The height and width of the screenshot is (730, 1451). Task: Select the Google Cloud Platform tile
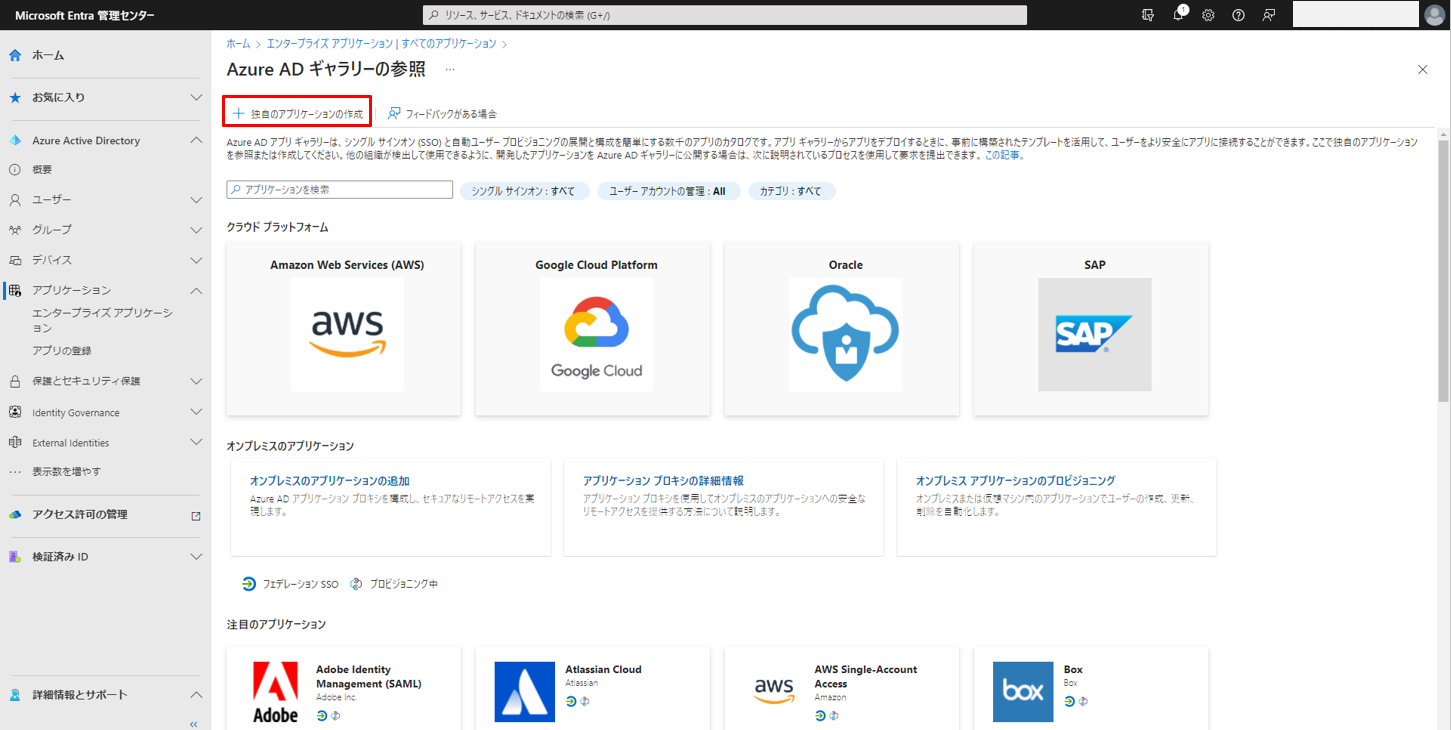pos(593,328)
